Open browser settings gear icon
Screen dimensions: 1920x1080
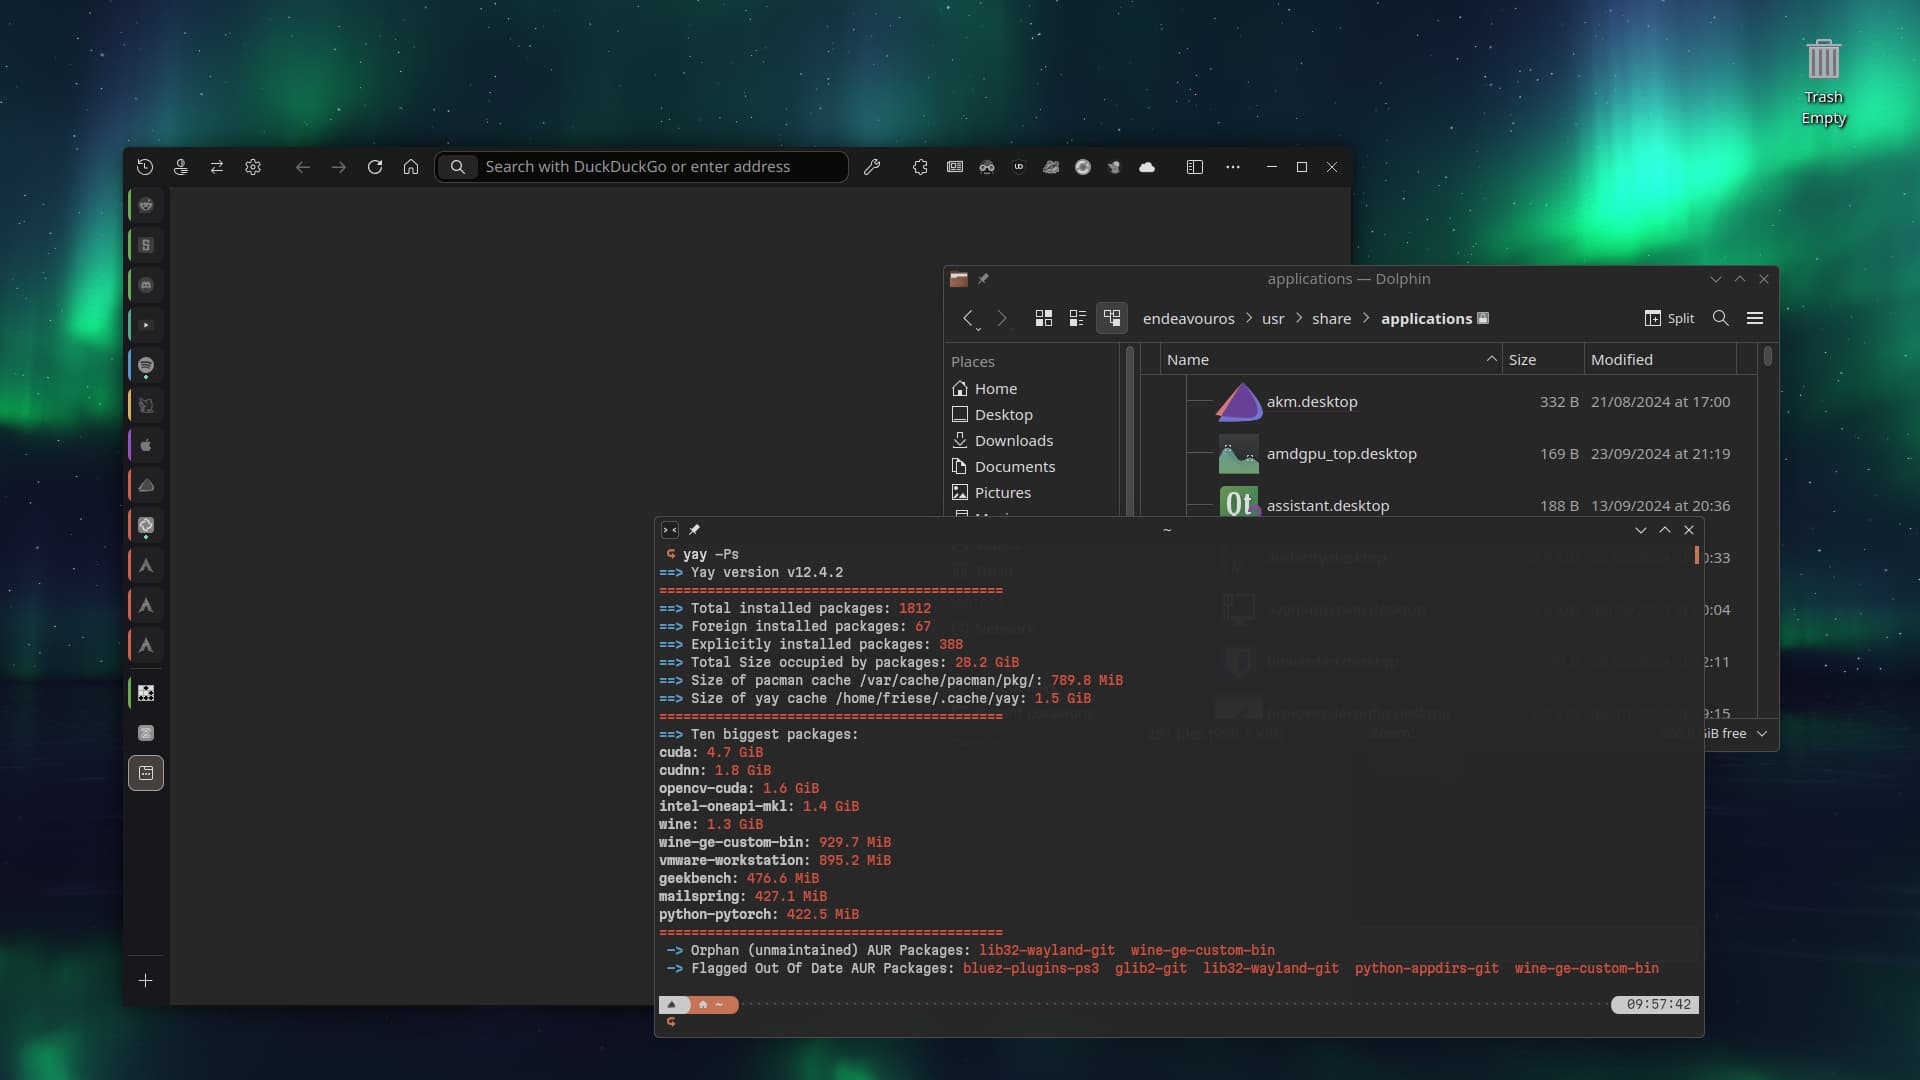click(x=253, y=167)
